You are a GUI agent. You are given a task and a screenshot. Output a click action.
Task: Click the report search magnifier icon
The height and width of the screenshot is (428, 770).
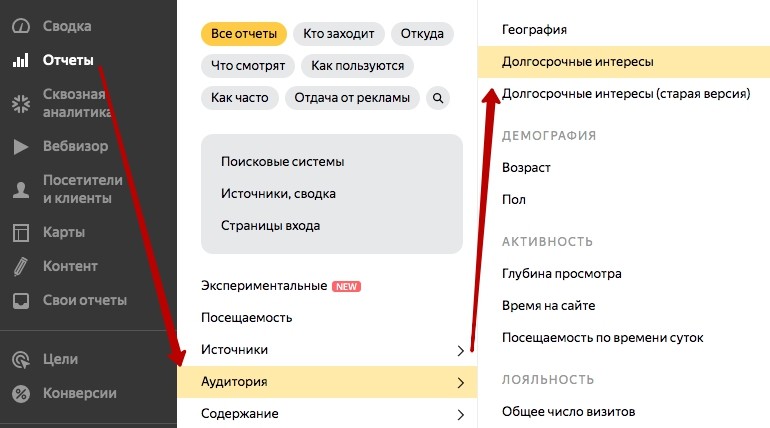[437, 98]
